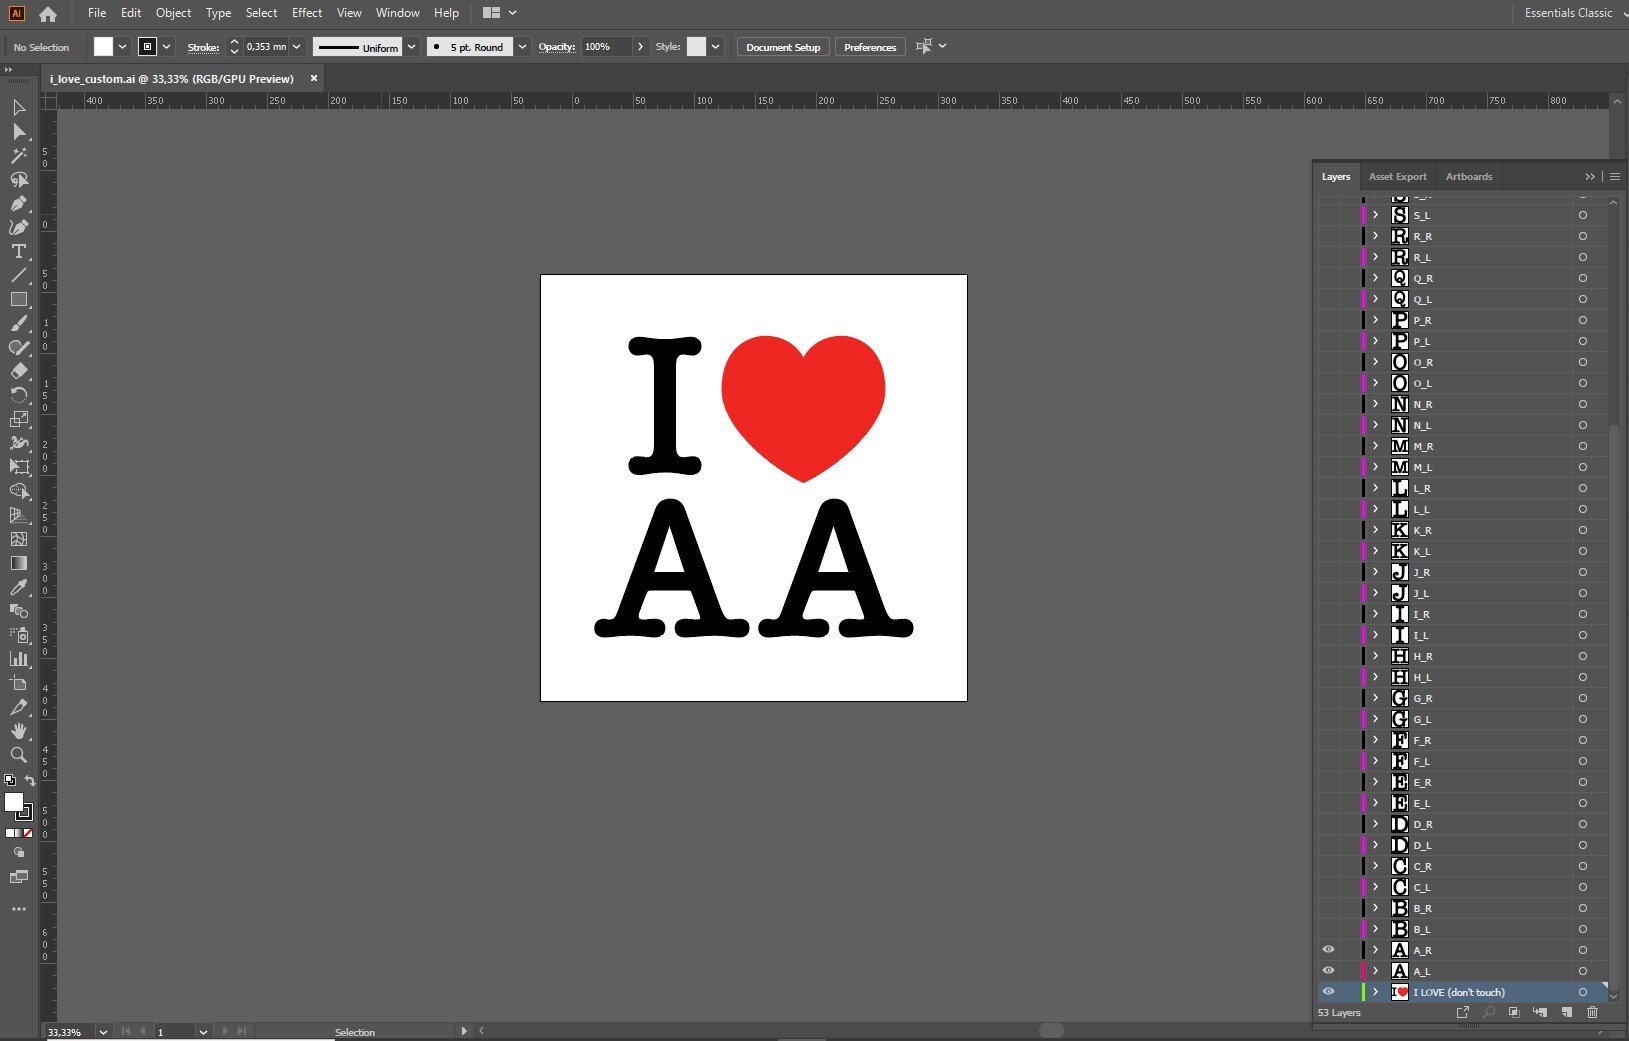Select the Type tool
The height and width of the screenshot is (1041, 1629).
click(18, 251)
